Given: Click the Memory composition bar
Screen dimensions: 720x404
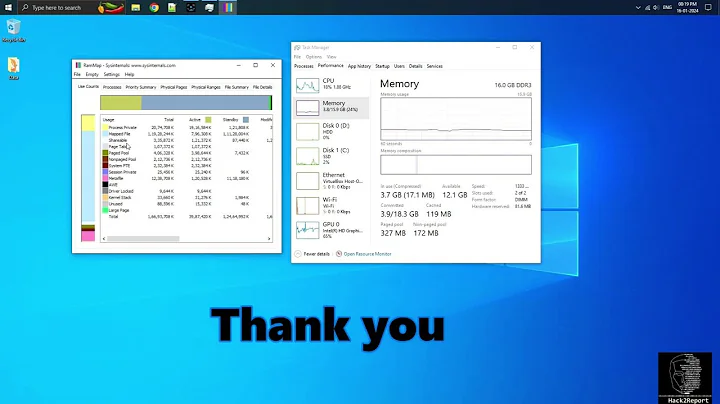Looking at the screenshot, I should [456, 165].
